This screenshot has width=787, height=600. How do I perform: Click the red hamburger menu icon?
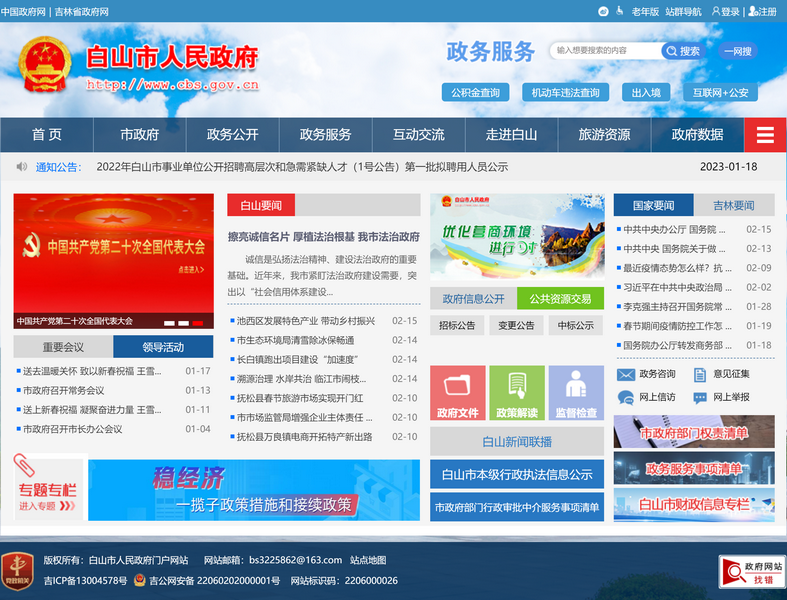coord(765,136)
